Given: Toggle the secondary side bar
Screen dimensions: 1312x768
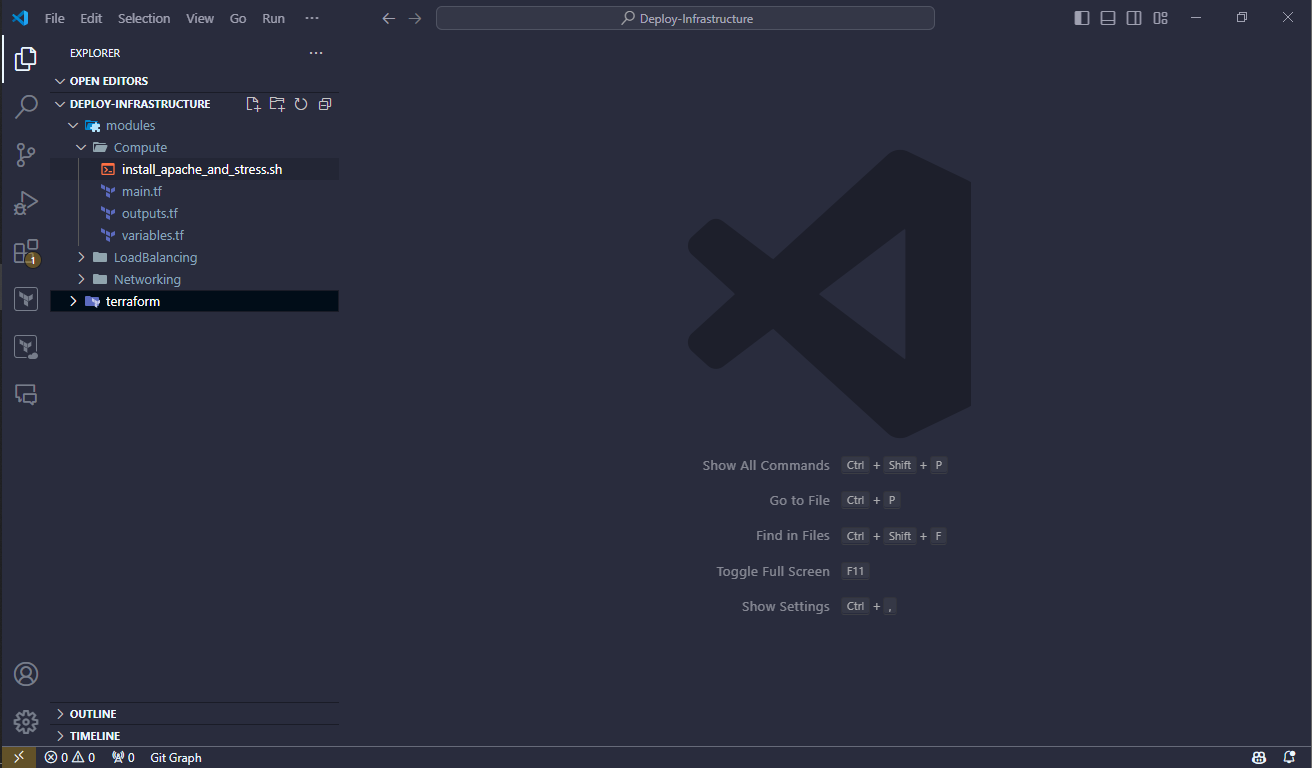Looking at the screenshot, I should [1134, 18].
